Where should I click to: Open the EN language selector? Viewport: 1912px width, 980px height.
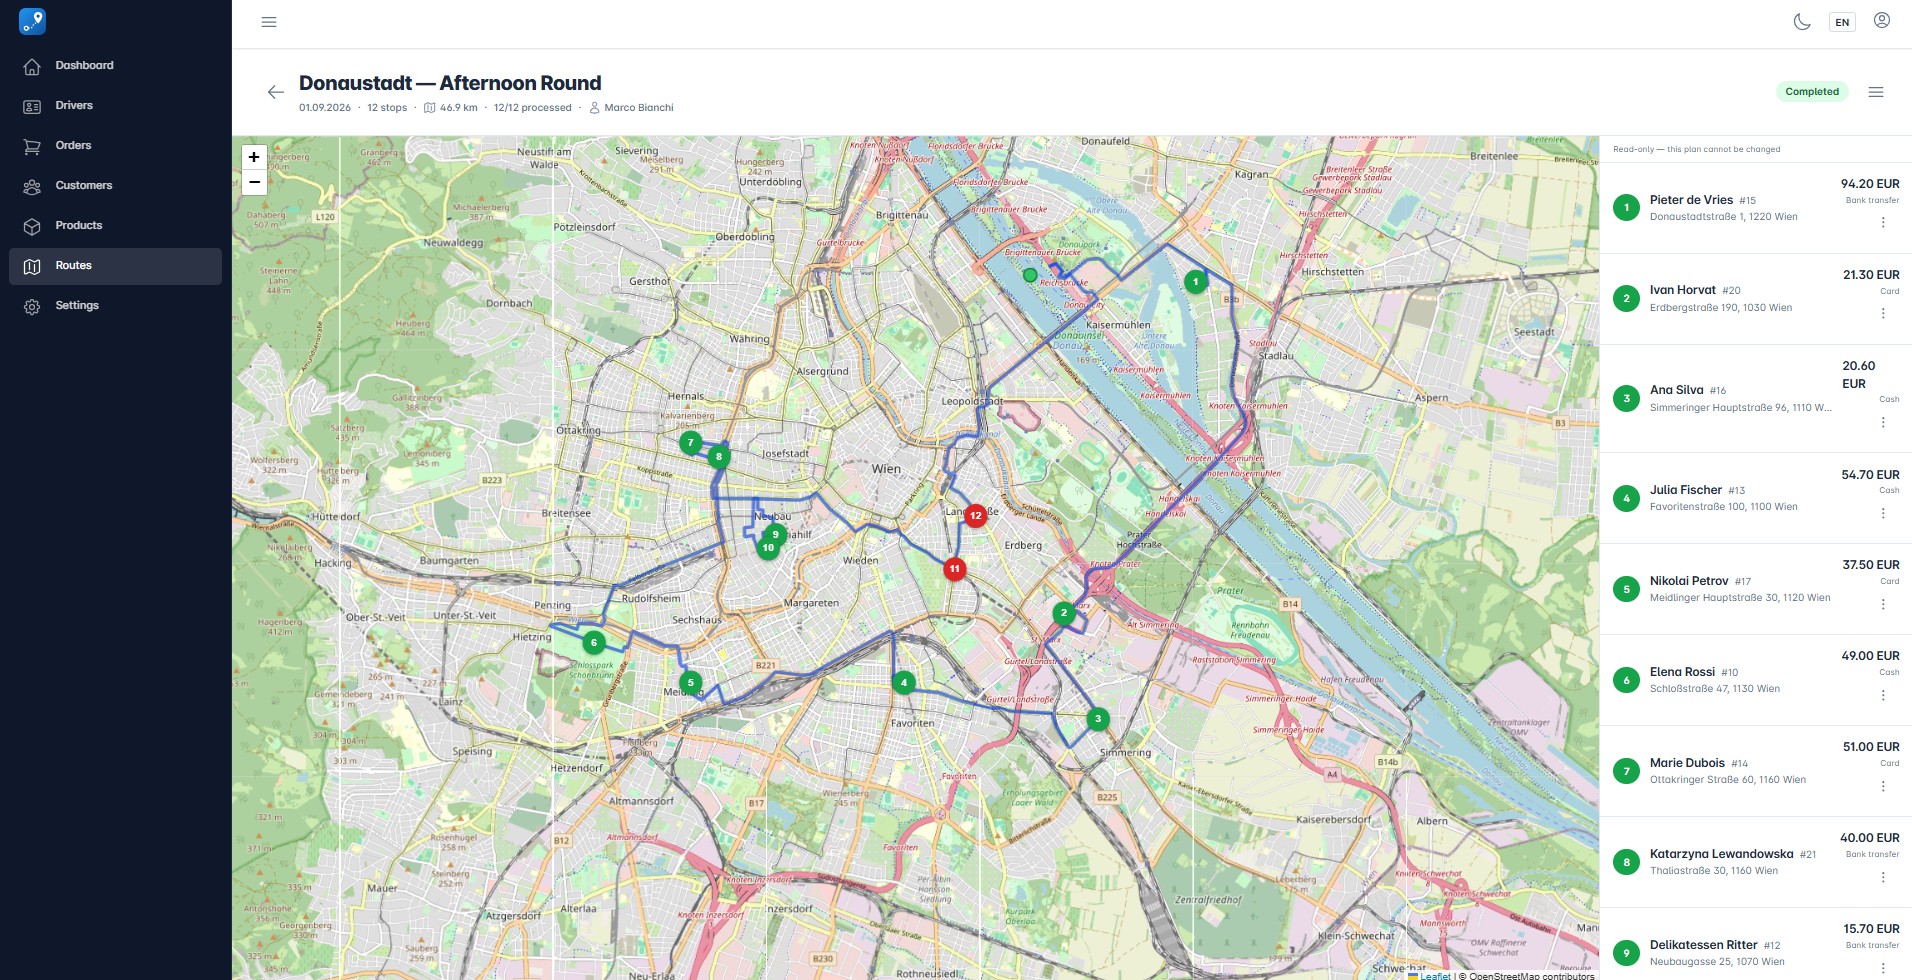click(1842, 22)
